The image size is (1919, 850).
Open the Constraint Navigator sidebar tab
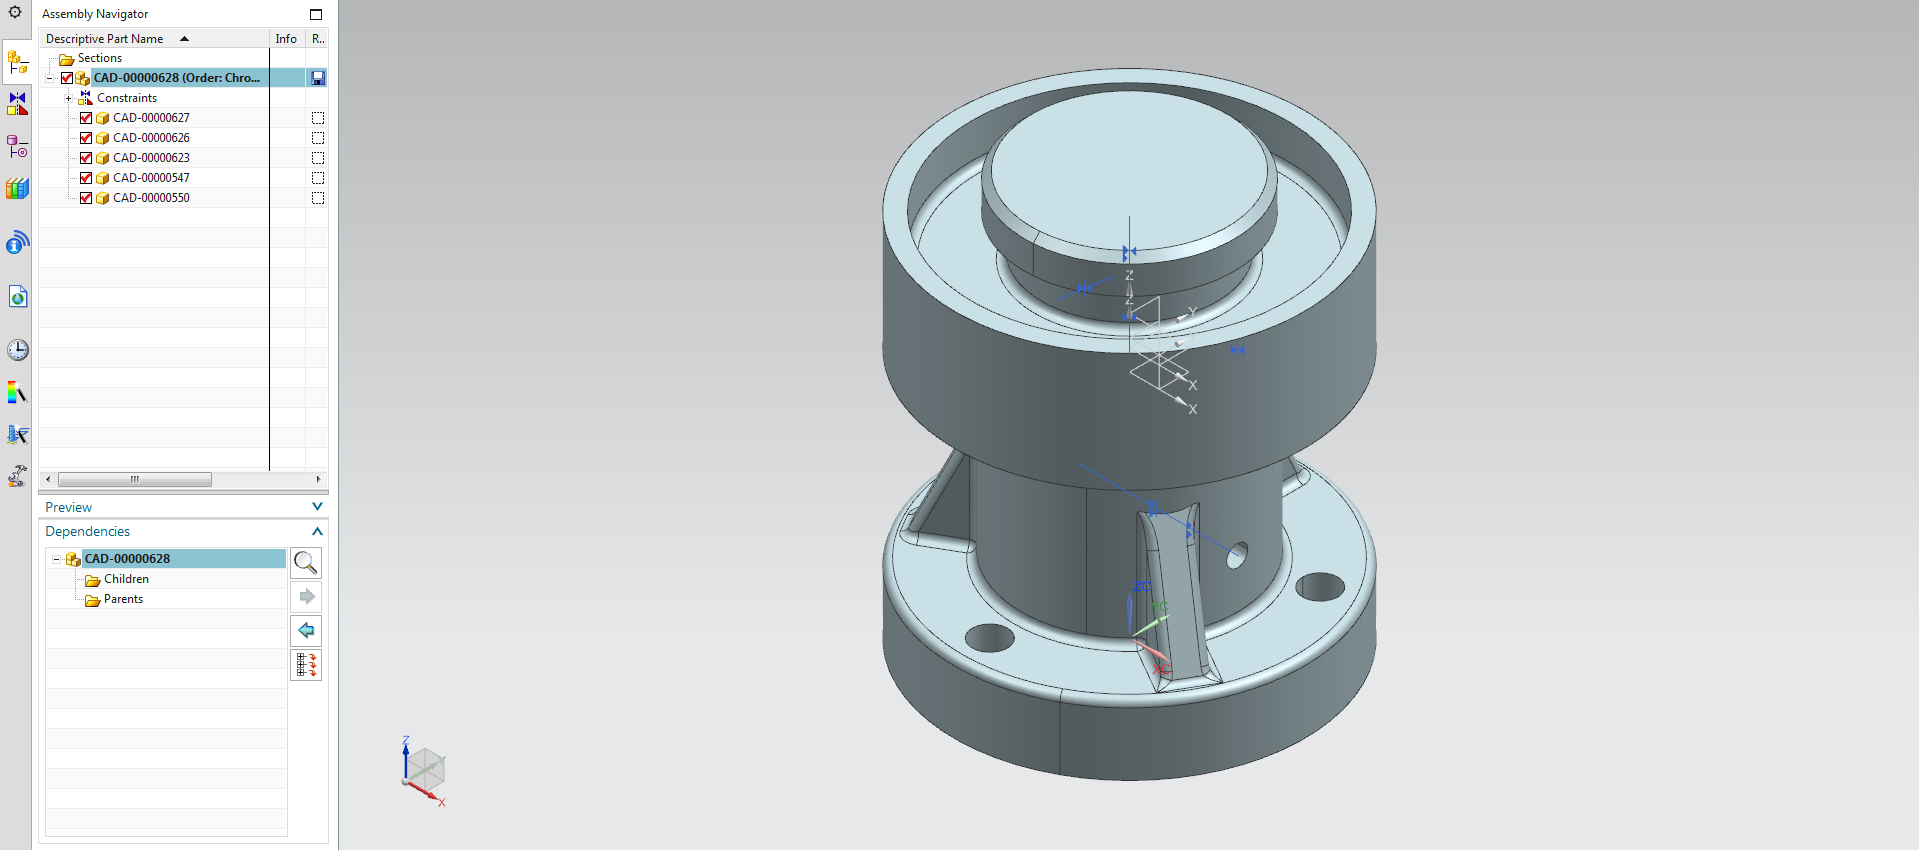click(x=17, y=104)
